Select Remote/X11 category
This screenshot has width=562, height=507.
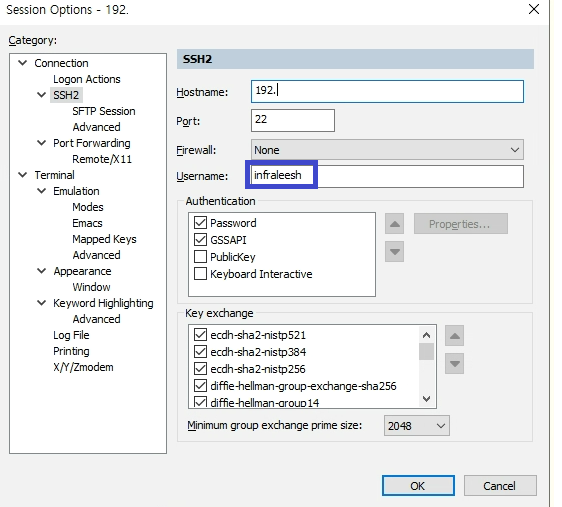pos(102,159)
